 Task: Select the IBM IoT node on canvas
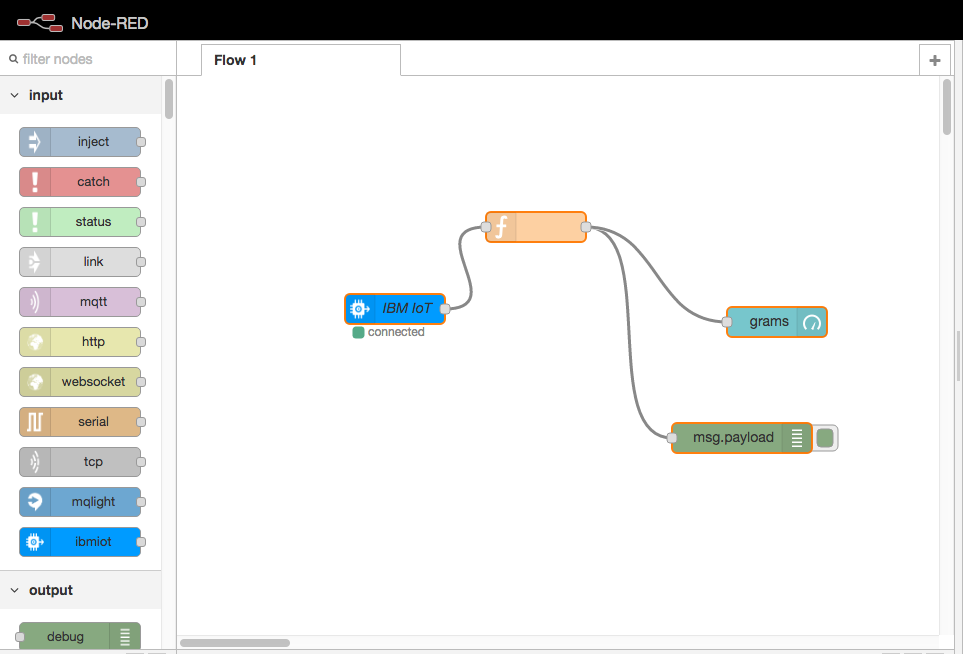point(395,309)
